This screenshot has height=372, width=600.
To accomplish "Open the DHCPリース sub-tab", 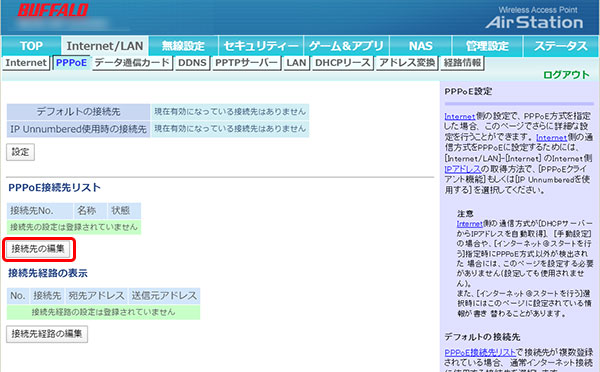I will coord(342,63).
